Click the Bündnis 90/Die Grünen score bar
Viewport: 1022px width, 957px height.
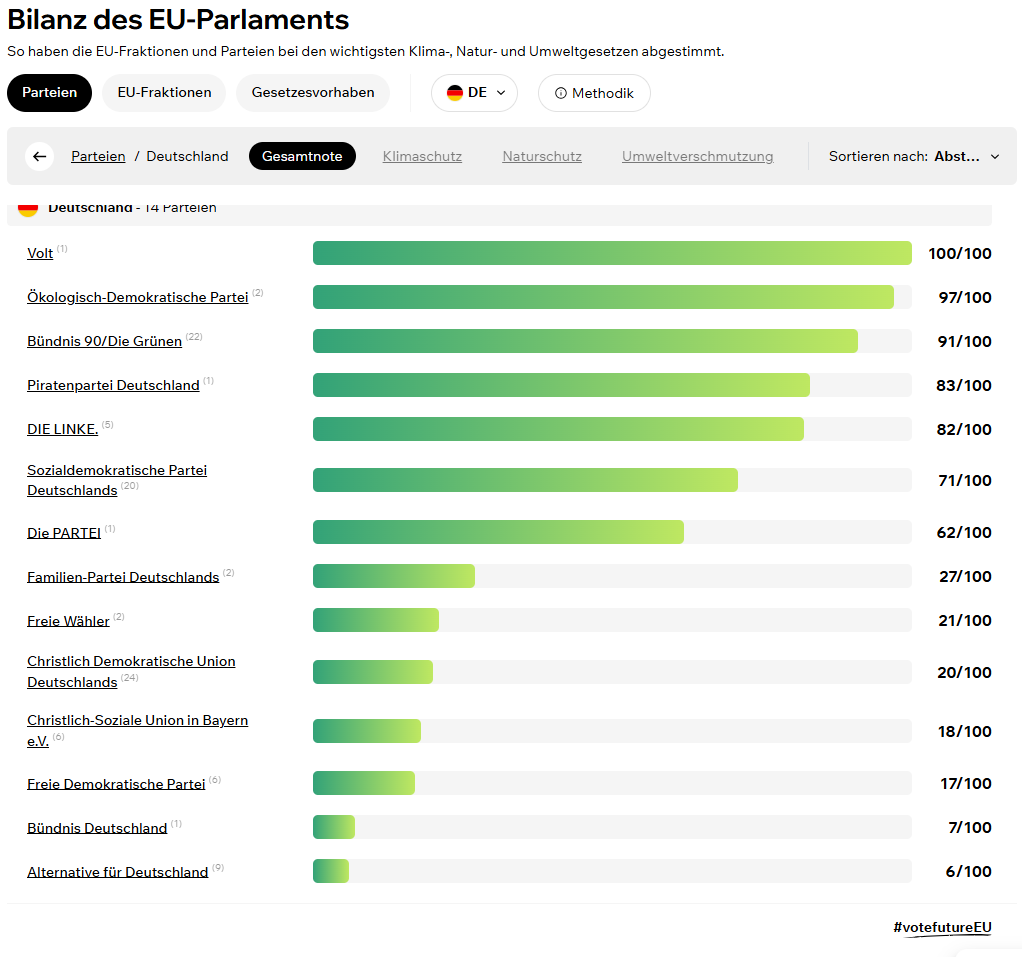click(612, 341)
